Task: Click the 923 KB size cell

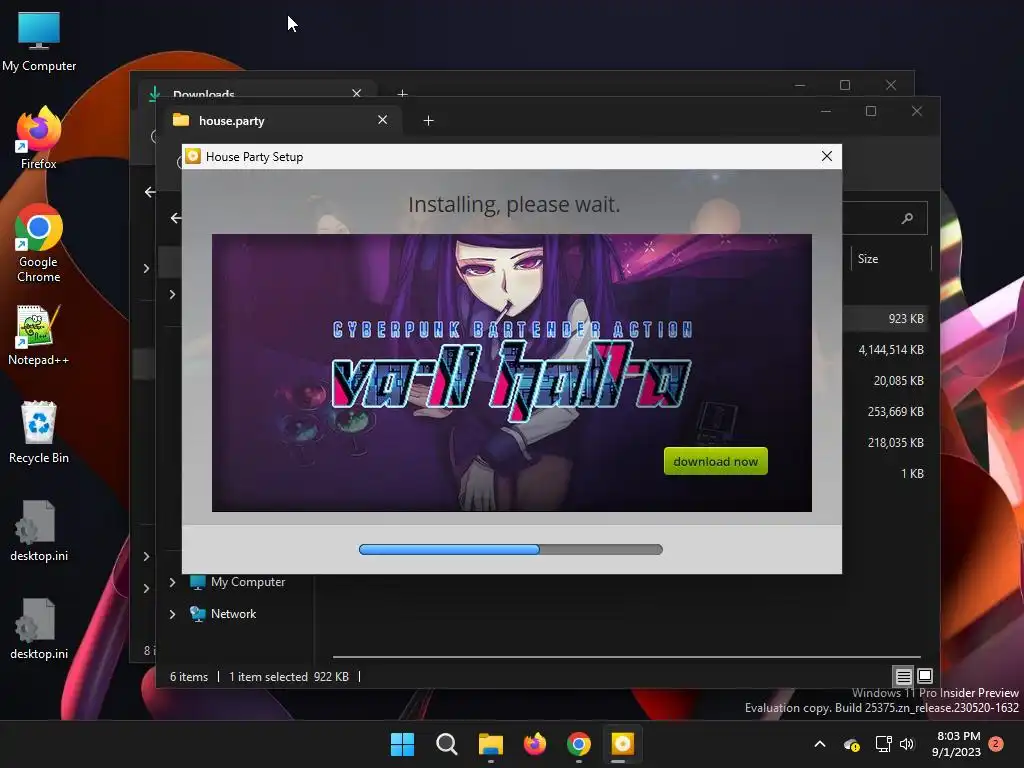Action: tap(905, 319)
